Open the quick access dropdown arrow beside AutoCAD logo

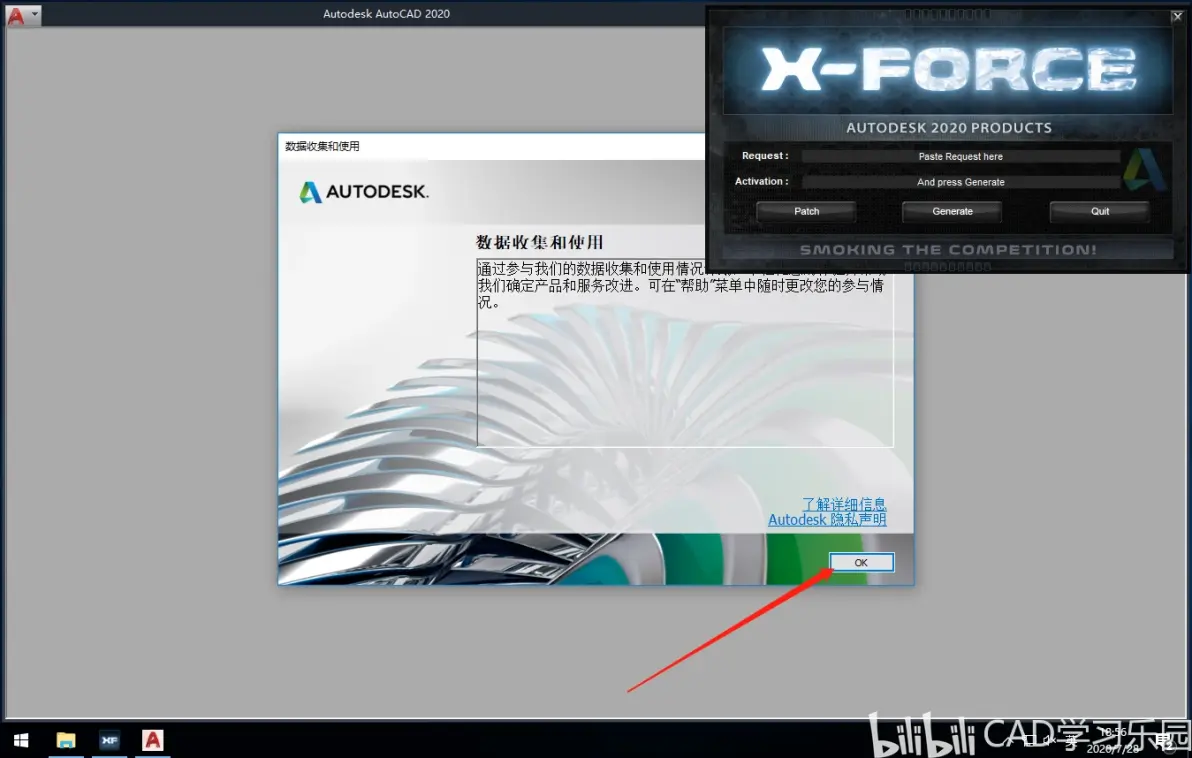pos(34,14)
